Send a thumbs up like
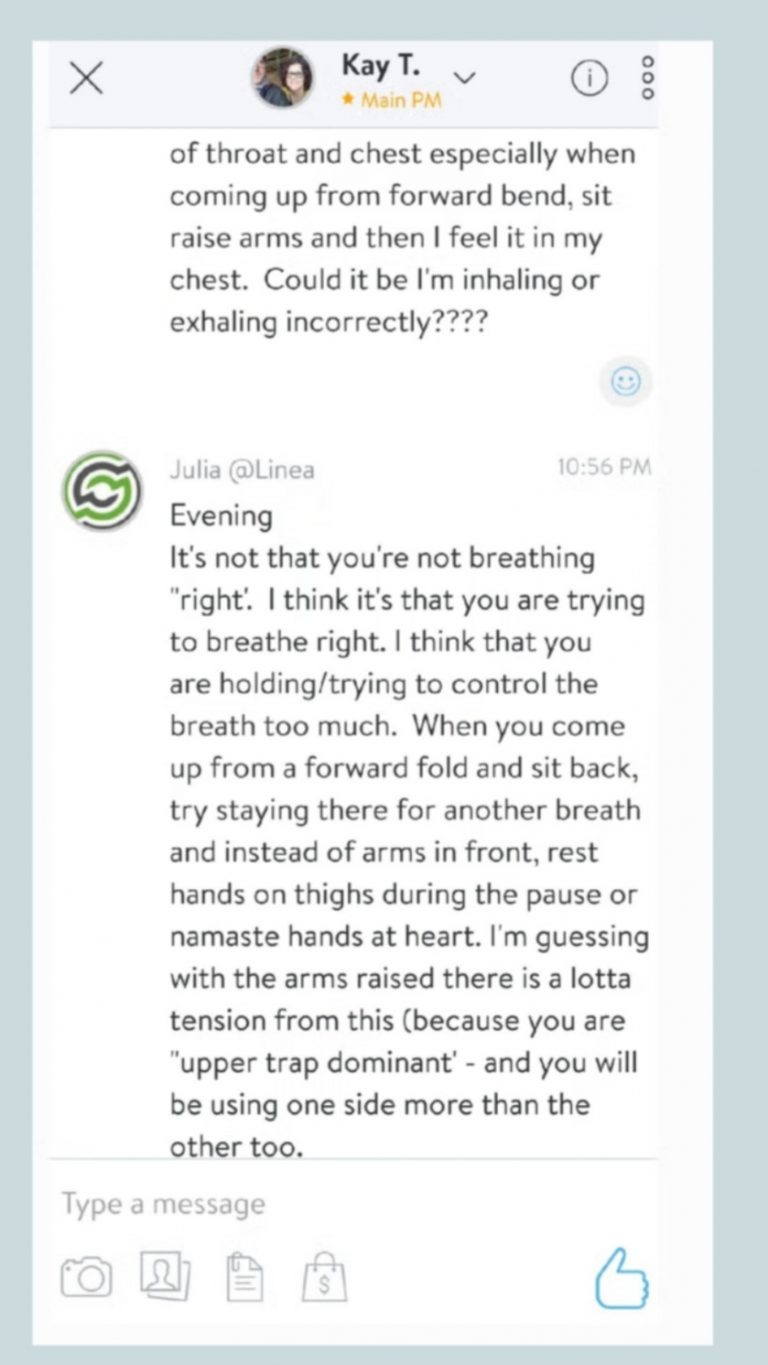The width and height of the screenshot is (768, 1365). (x=620, y=1277)
